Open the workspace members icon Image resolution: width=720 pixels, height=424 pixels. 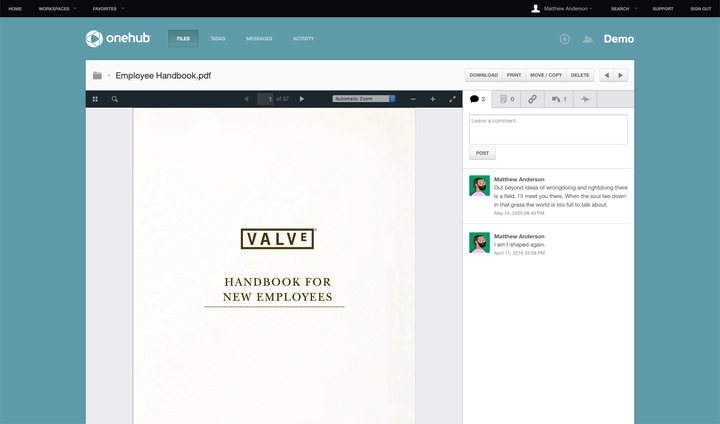point(588,39)
